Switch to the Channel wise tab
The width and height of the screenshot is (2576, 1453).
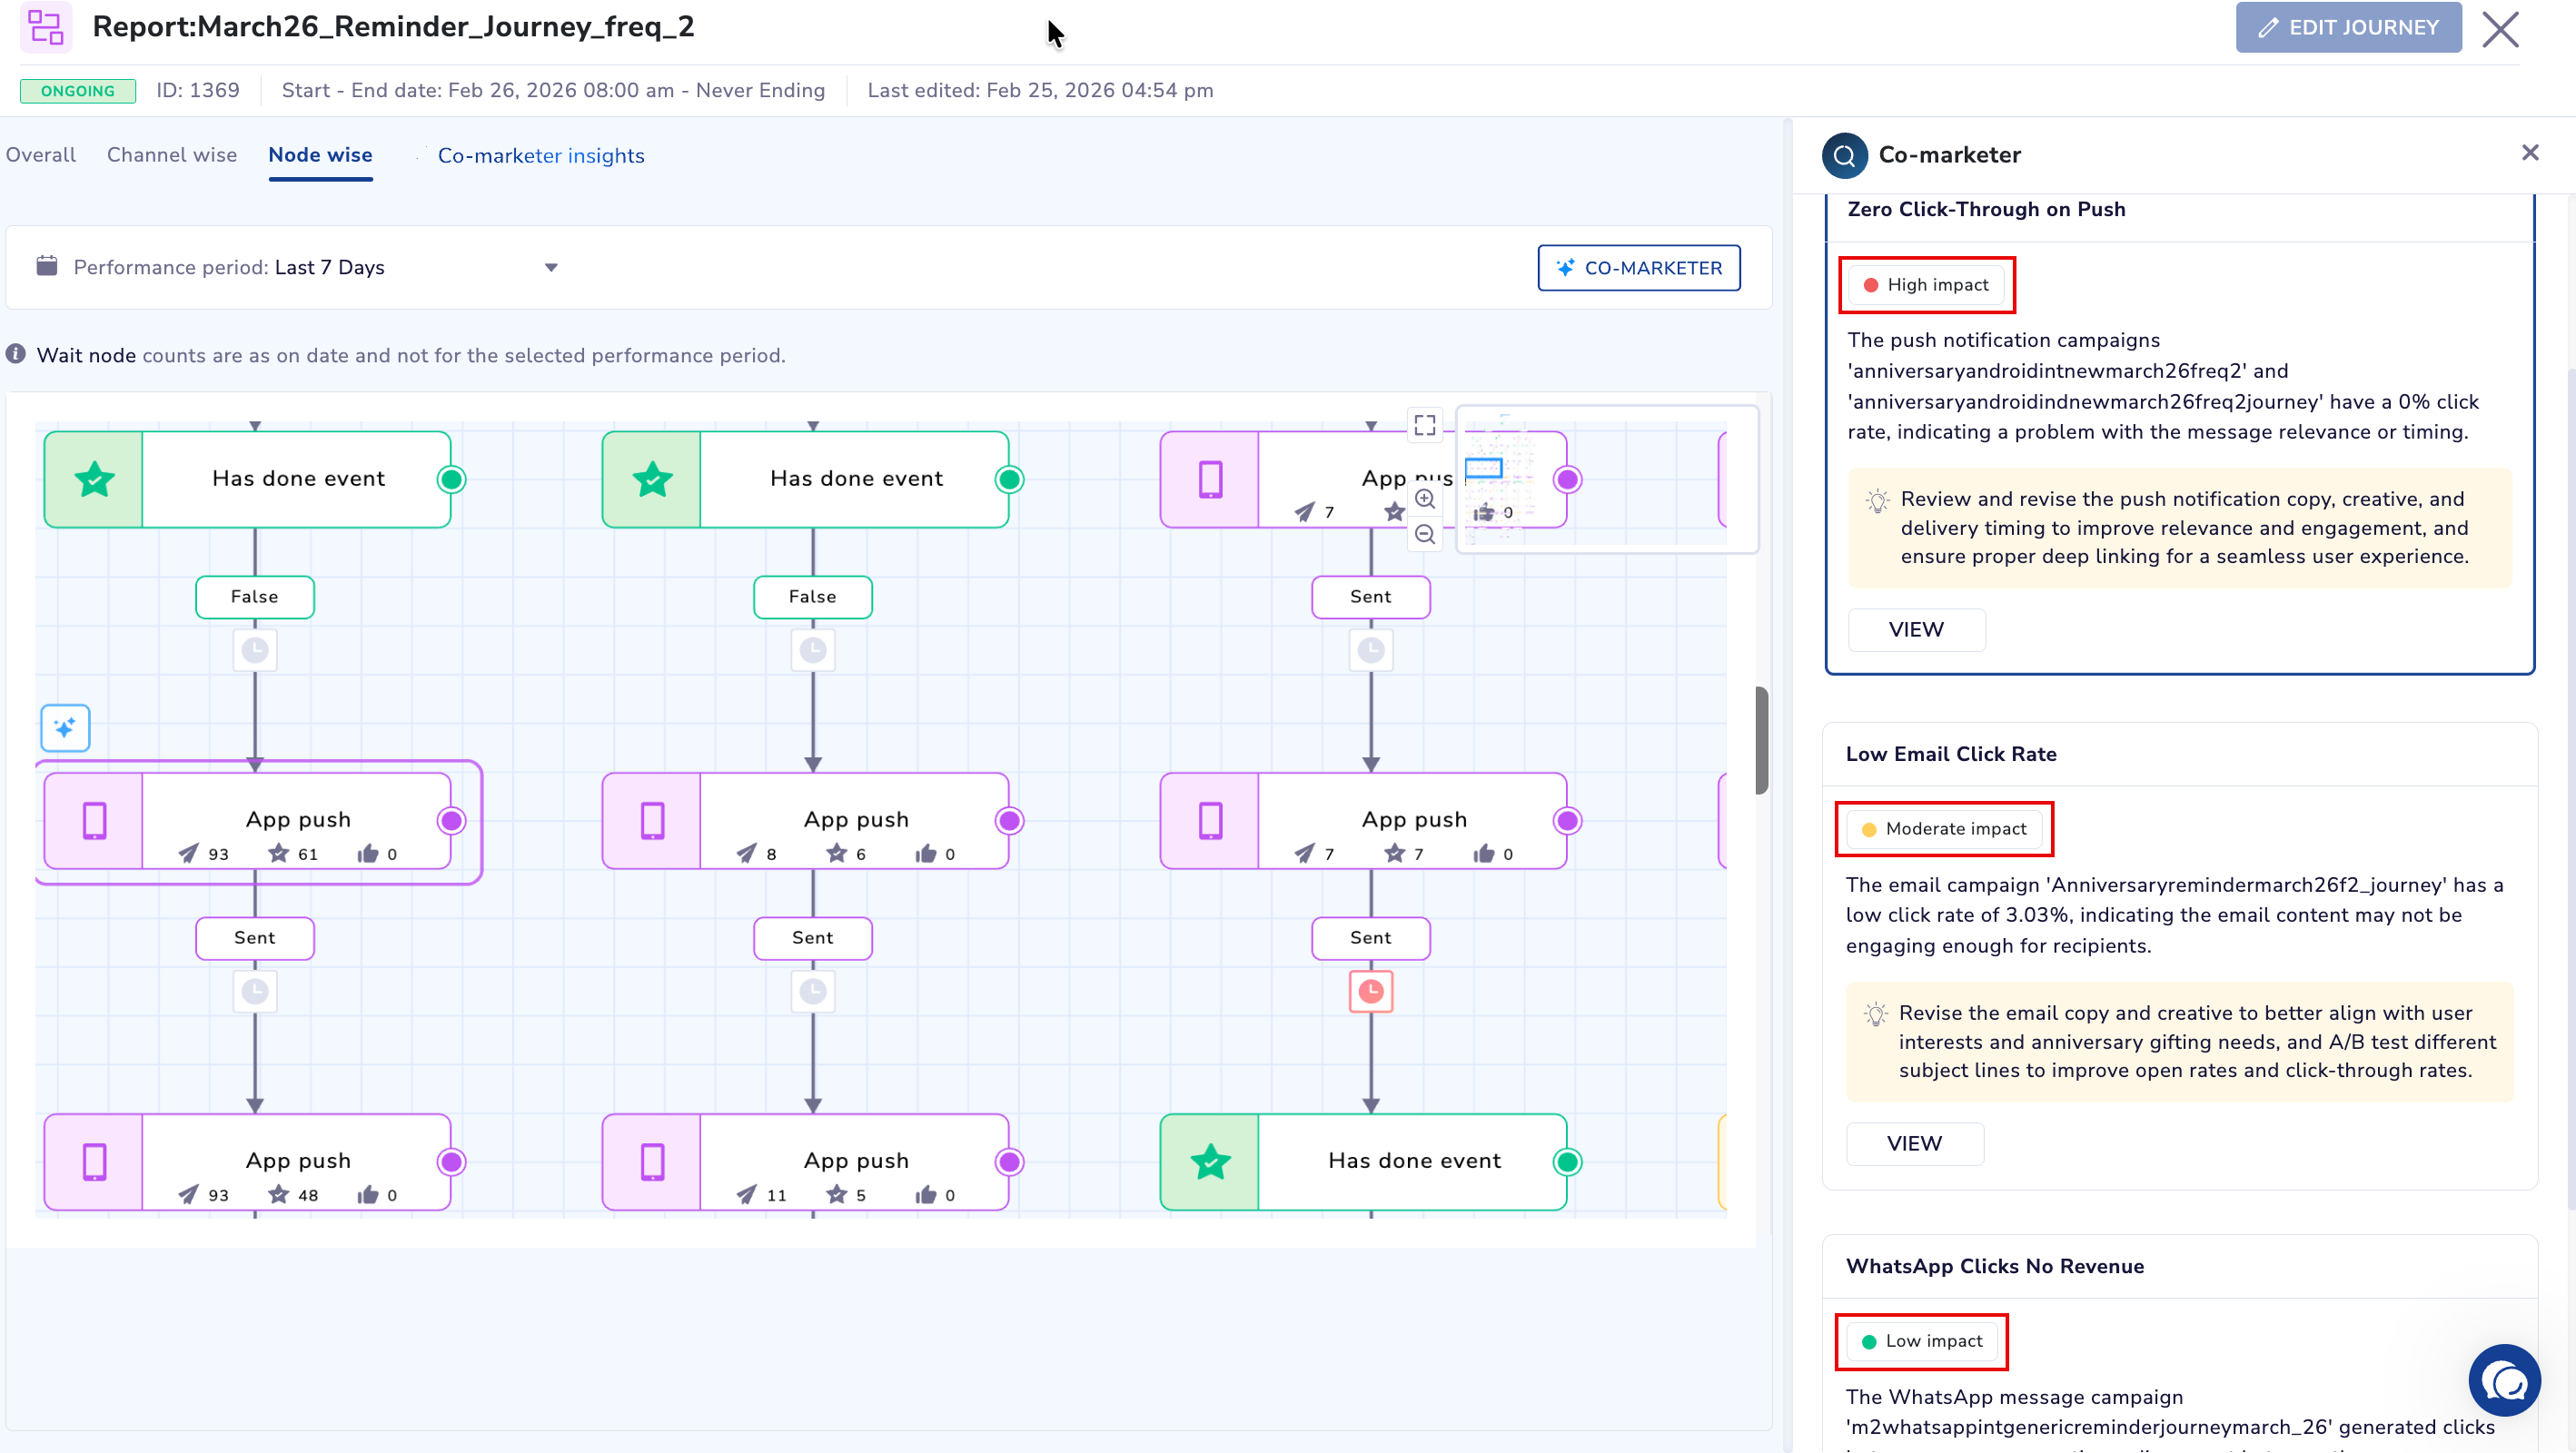tap(171, 155)
